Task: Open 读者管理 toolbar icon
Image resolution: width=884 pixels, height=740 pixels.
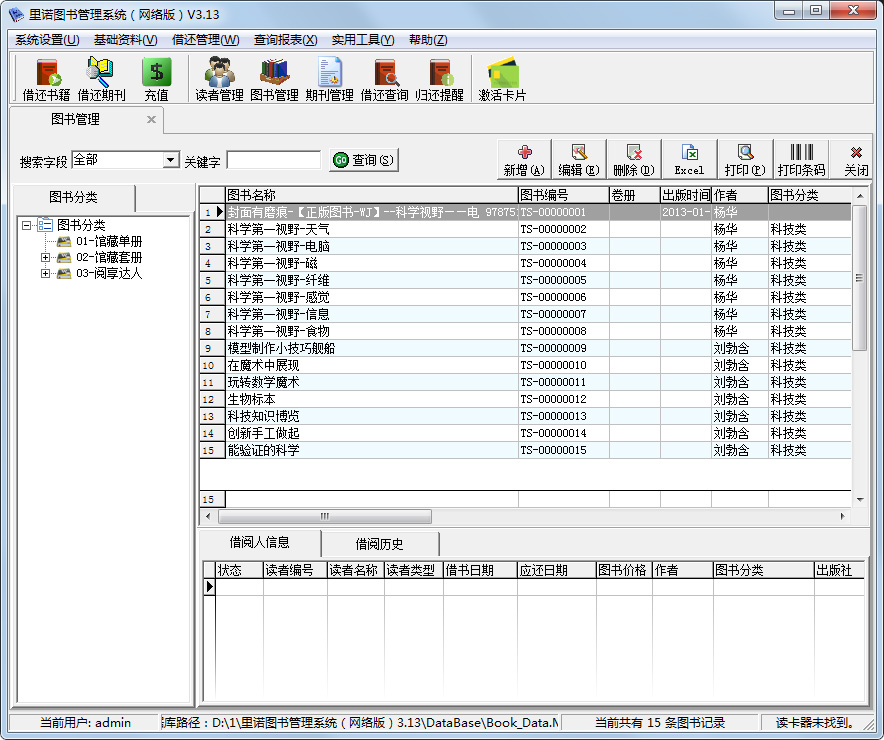Action: point(219,79)
